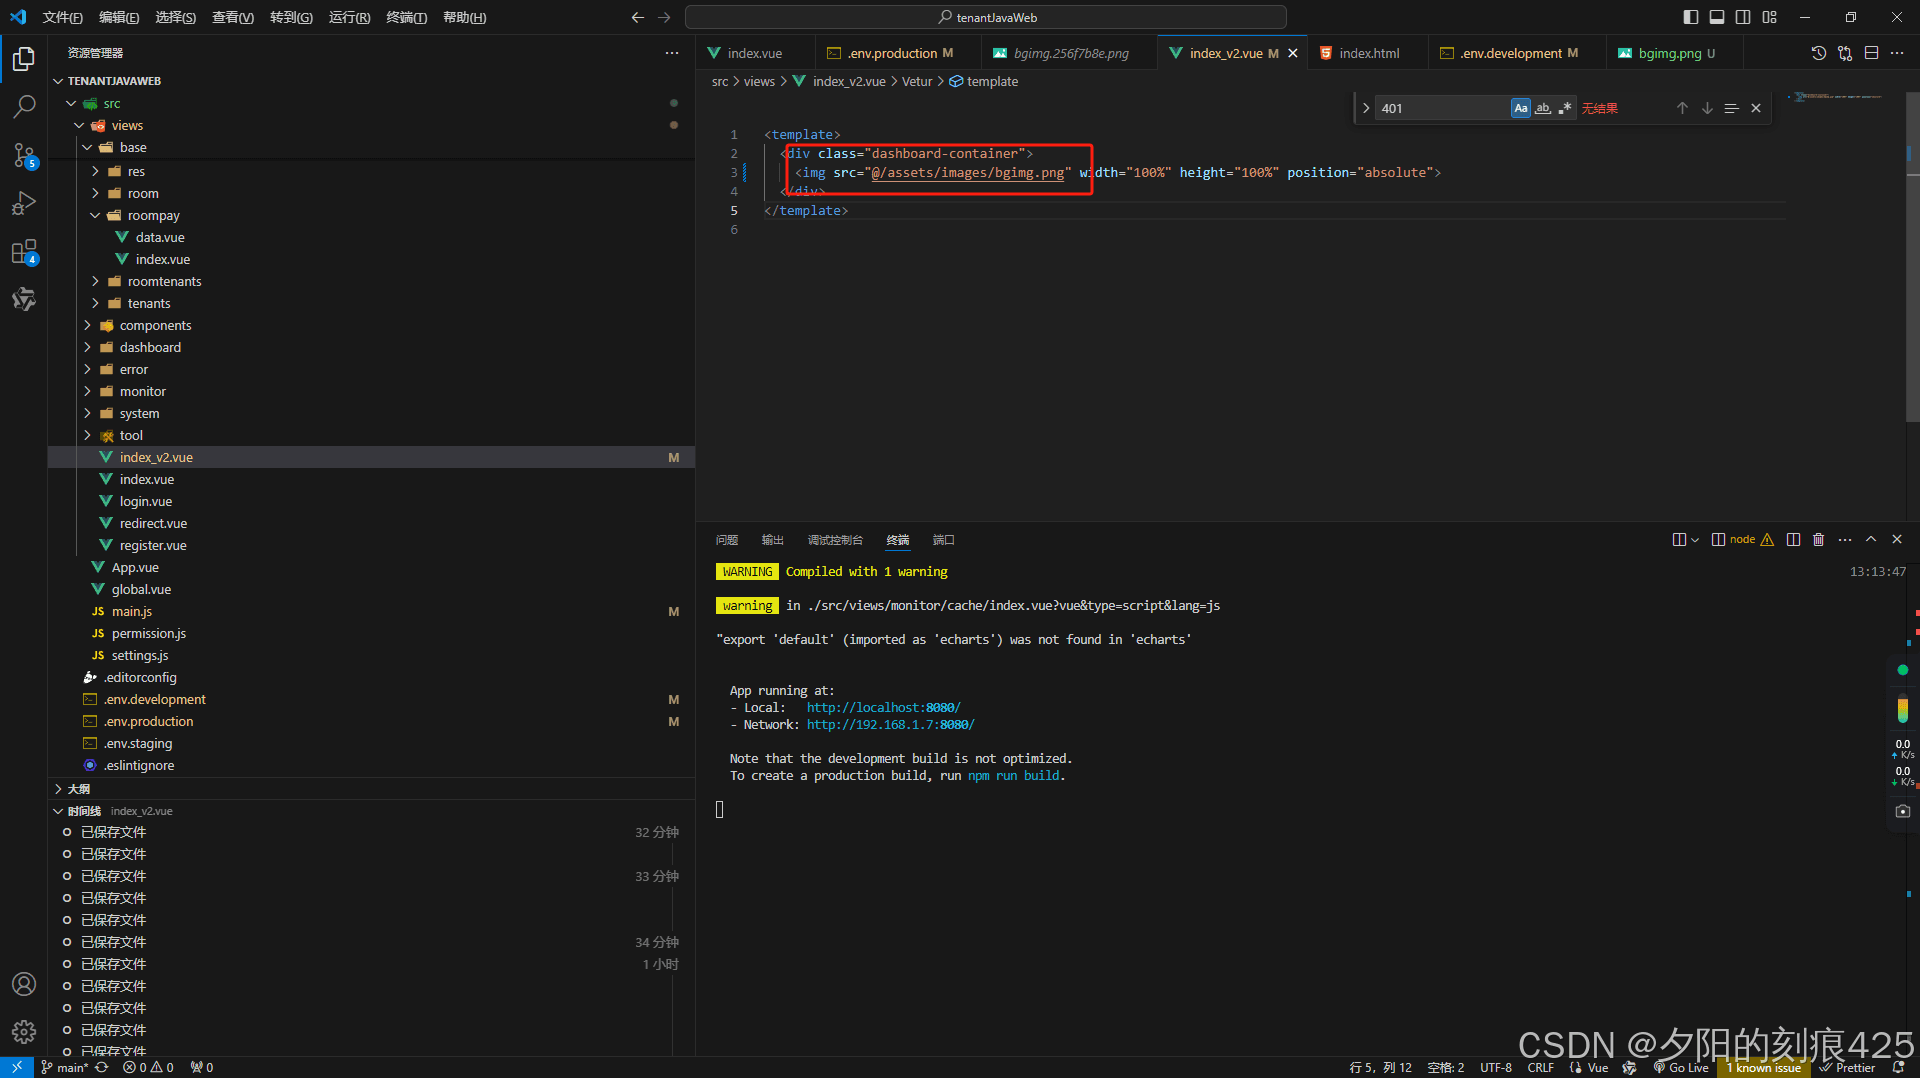Open the Search view in activity bar
The width and height of the screenshot is (1920, 1078).
24,106
